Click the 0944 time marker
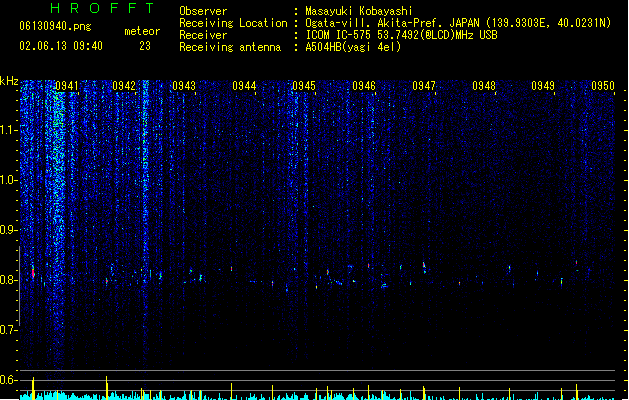The image size is (629, 400). (x=244, y=86)
